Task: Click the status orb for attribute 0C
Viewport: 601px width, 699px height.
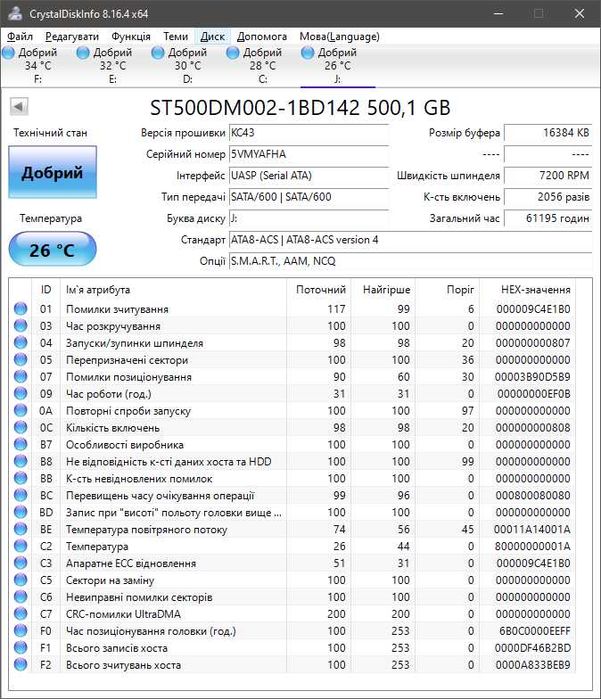Action: point(21,427)
